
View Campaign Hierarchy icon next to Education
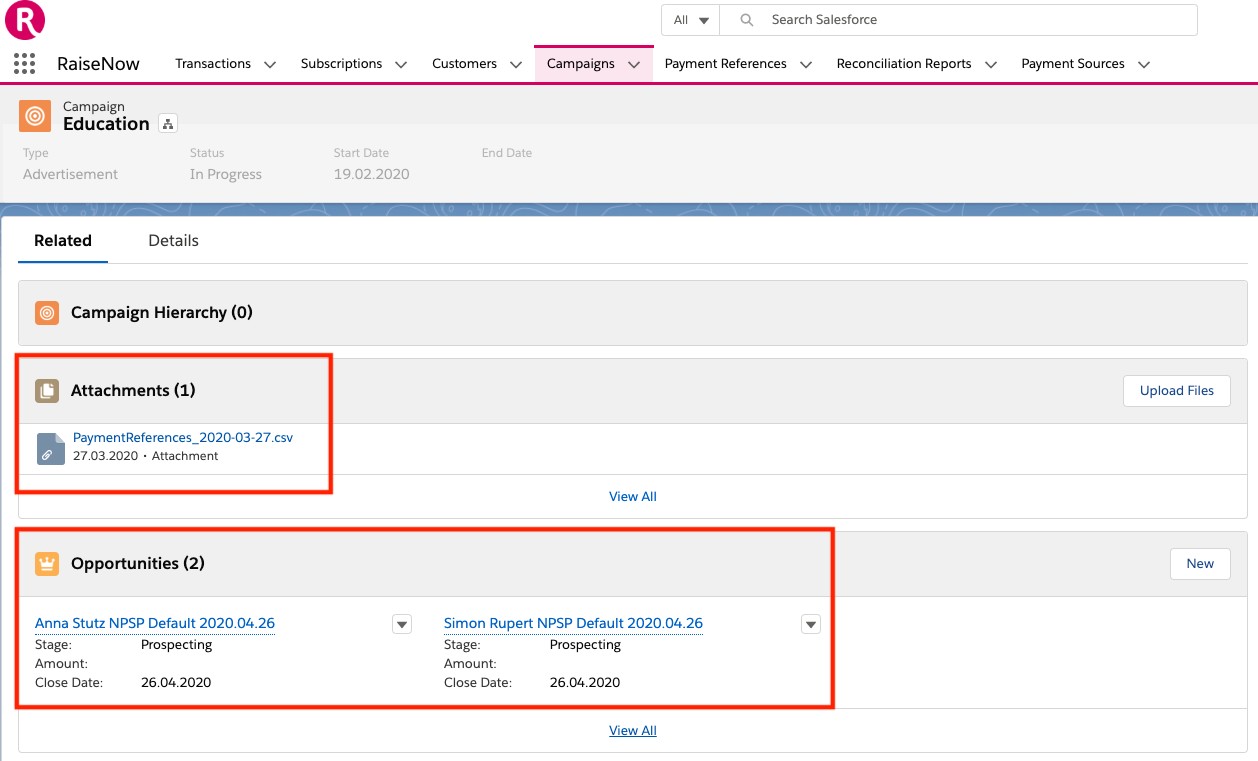pos(168,124)
